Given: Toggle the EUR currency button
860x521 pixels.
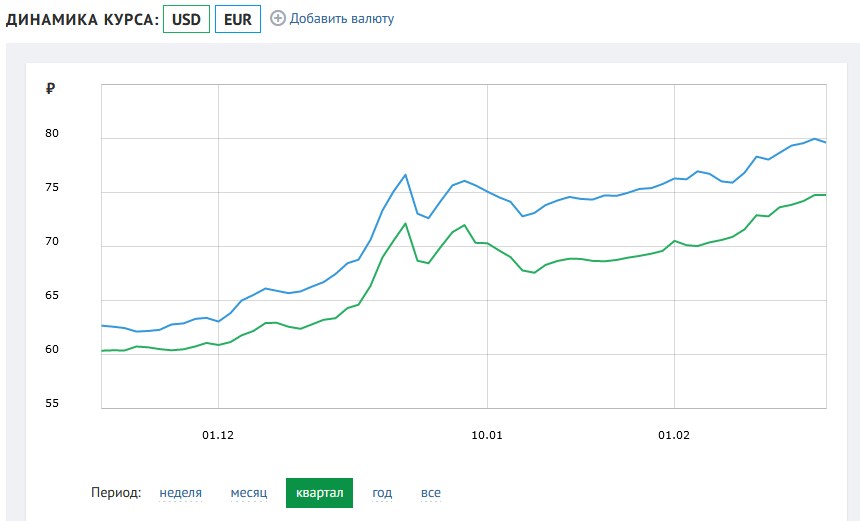Looking at the screenshot, I should tap(238, 19).
